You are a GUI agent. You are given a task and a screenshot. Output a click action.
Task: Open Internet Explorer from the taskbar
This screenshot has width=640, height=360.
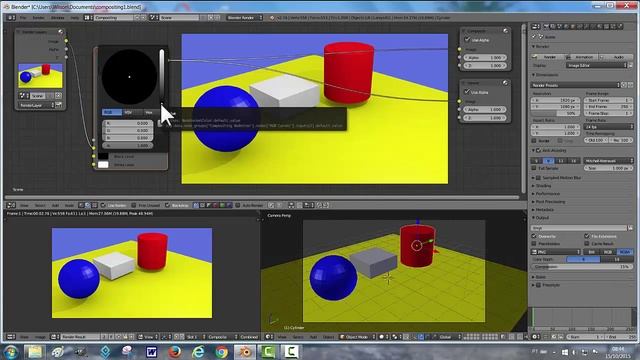(198, 351)
